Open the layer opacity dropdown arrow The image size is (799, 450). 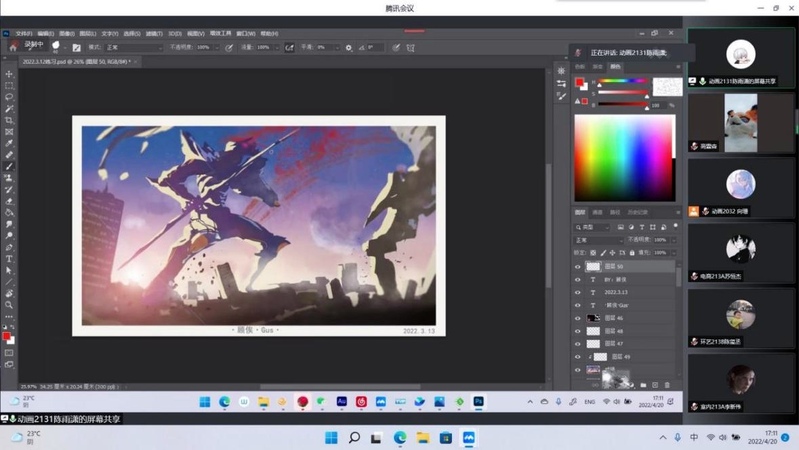[674, 240]
